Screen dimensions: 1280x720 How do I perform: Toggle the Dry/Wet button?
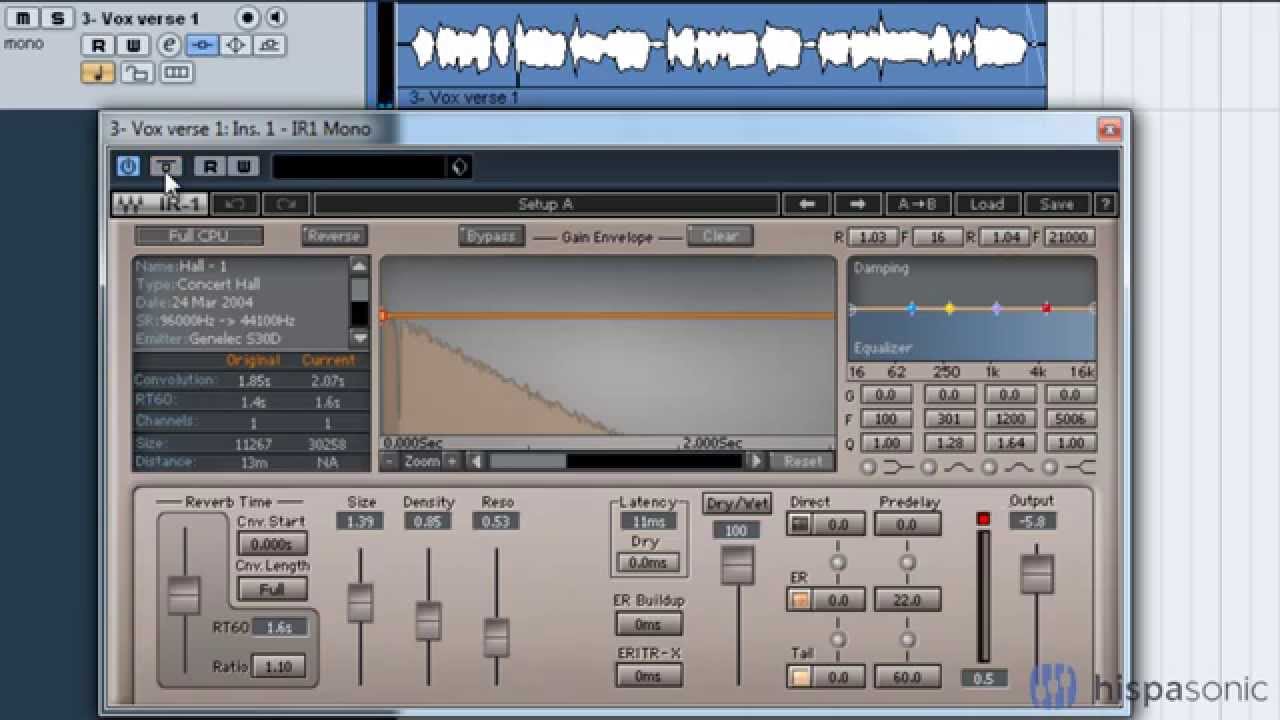[x=737, y=503]
